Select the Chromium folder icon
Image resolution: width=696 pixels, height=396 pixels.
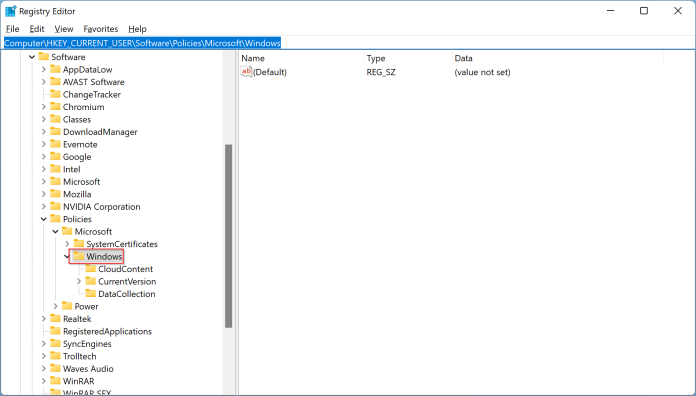point(55,106)
